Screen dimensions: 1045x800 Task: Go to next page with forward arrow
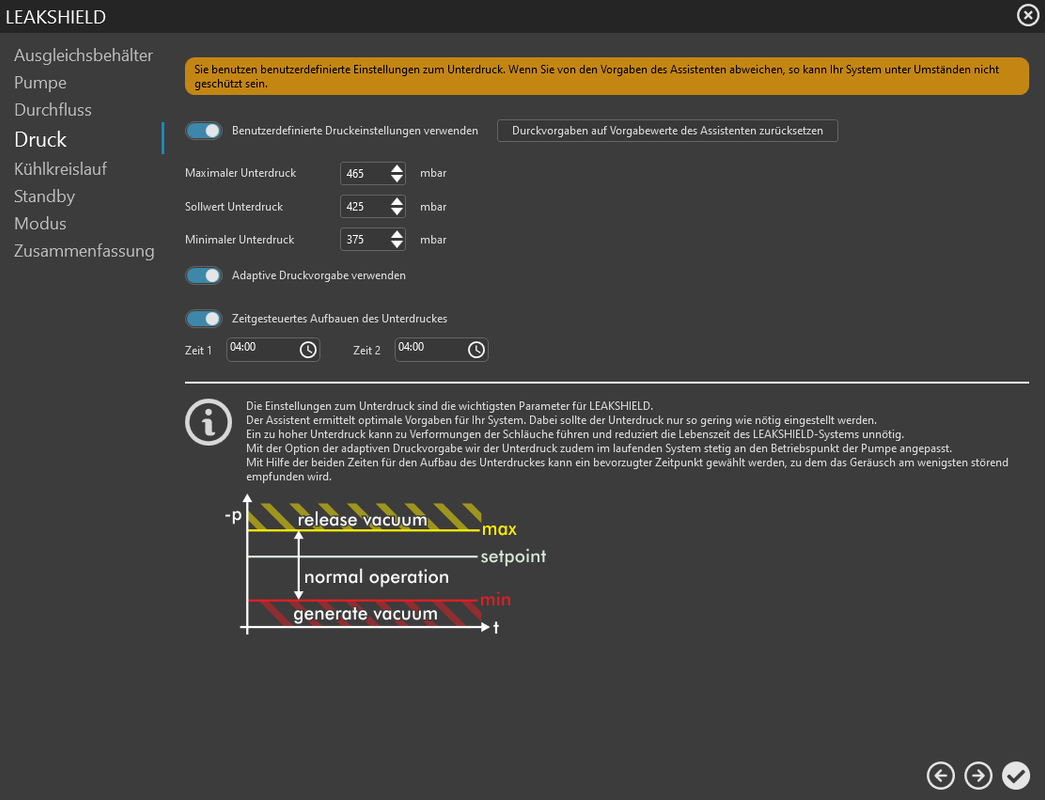point(978,775)
